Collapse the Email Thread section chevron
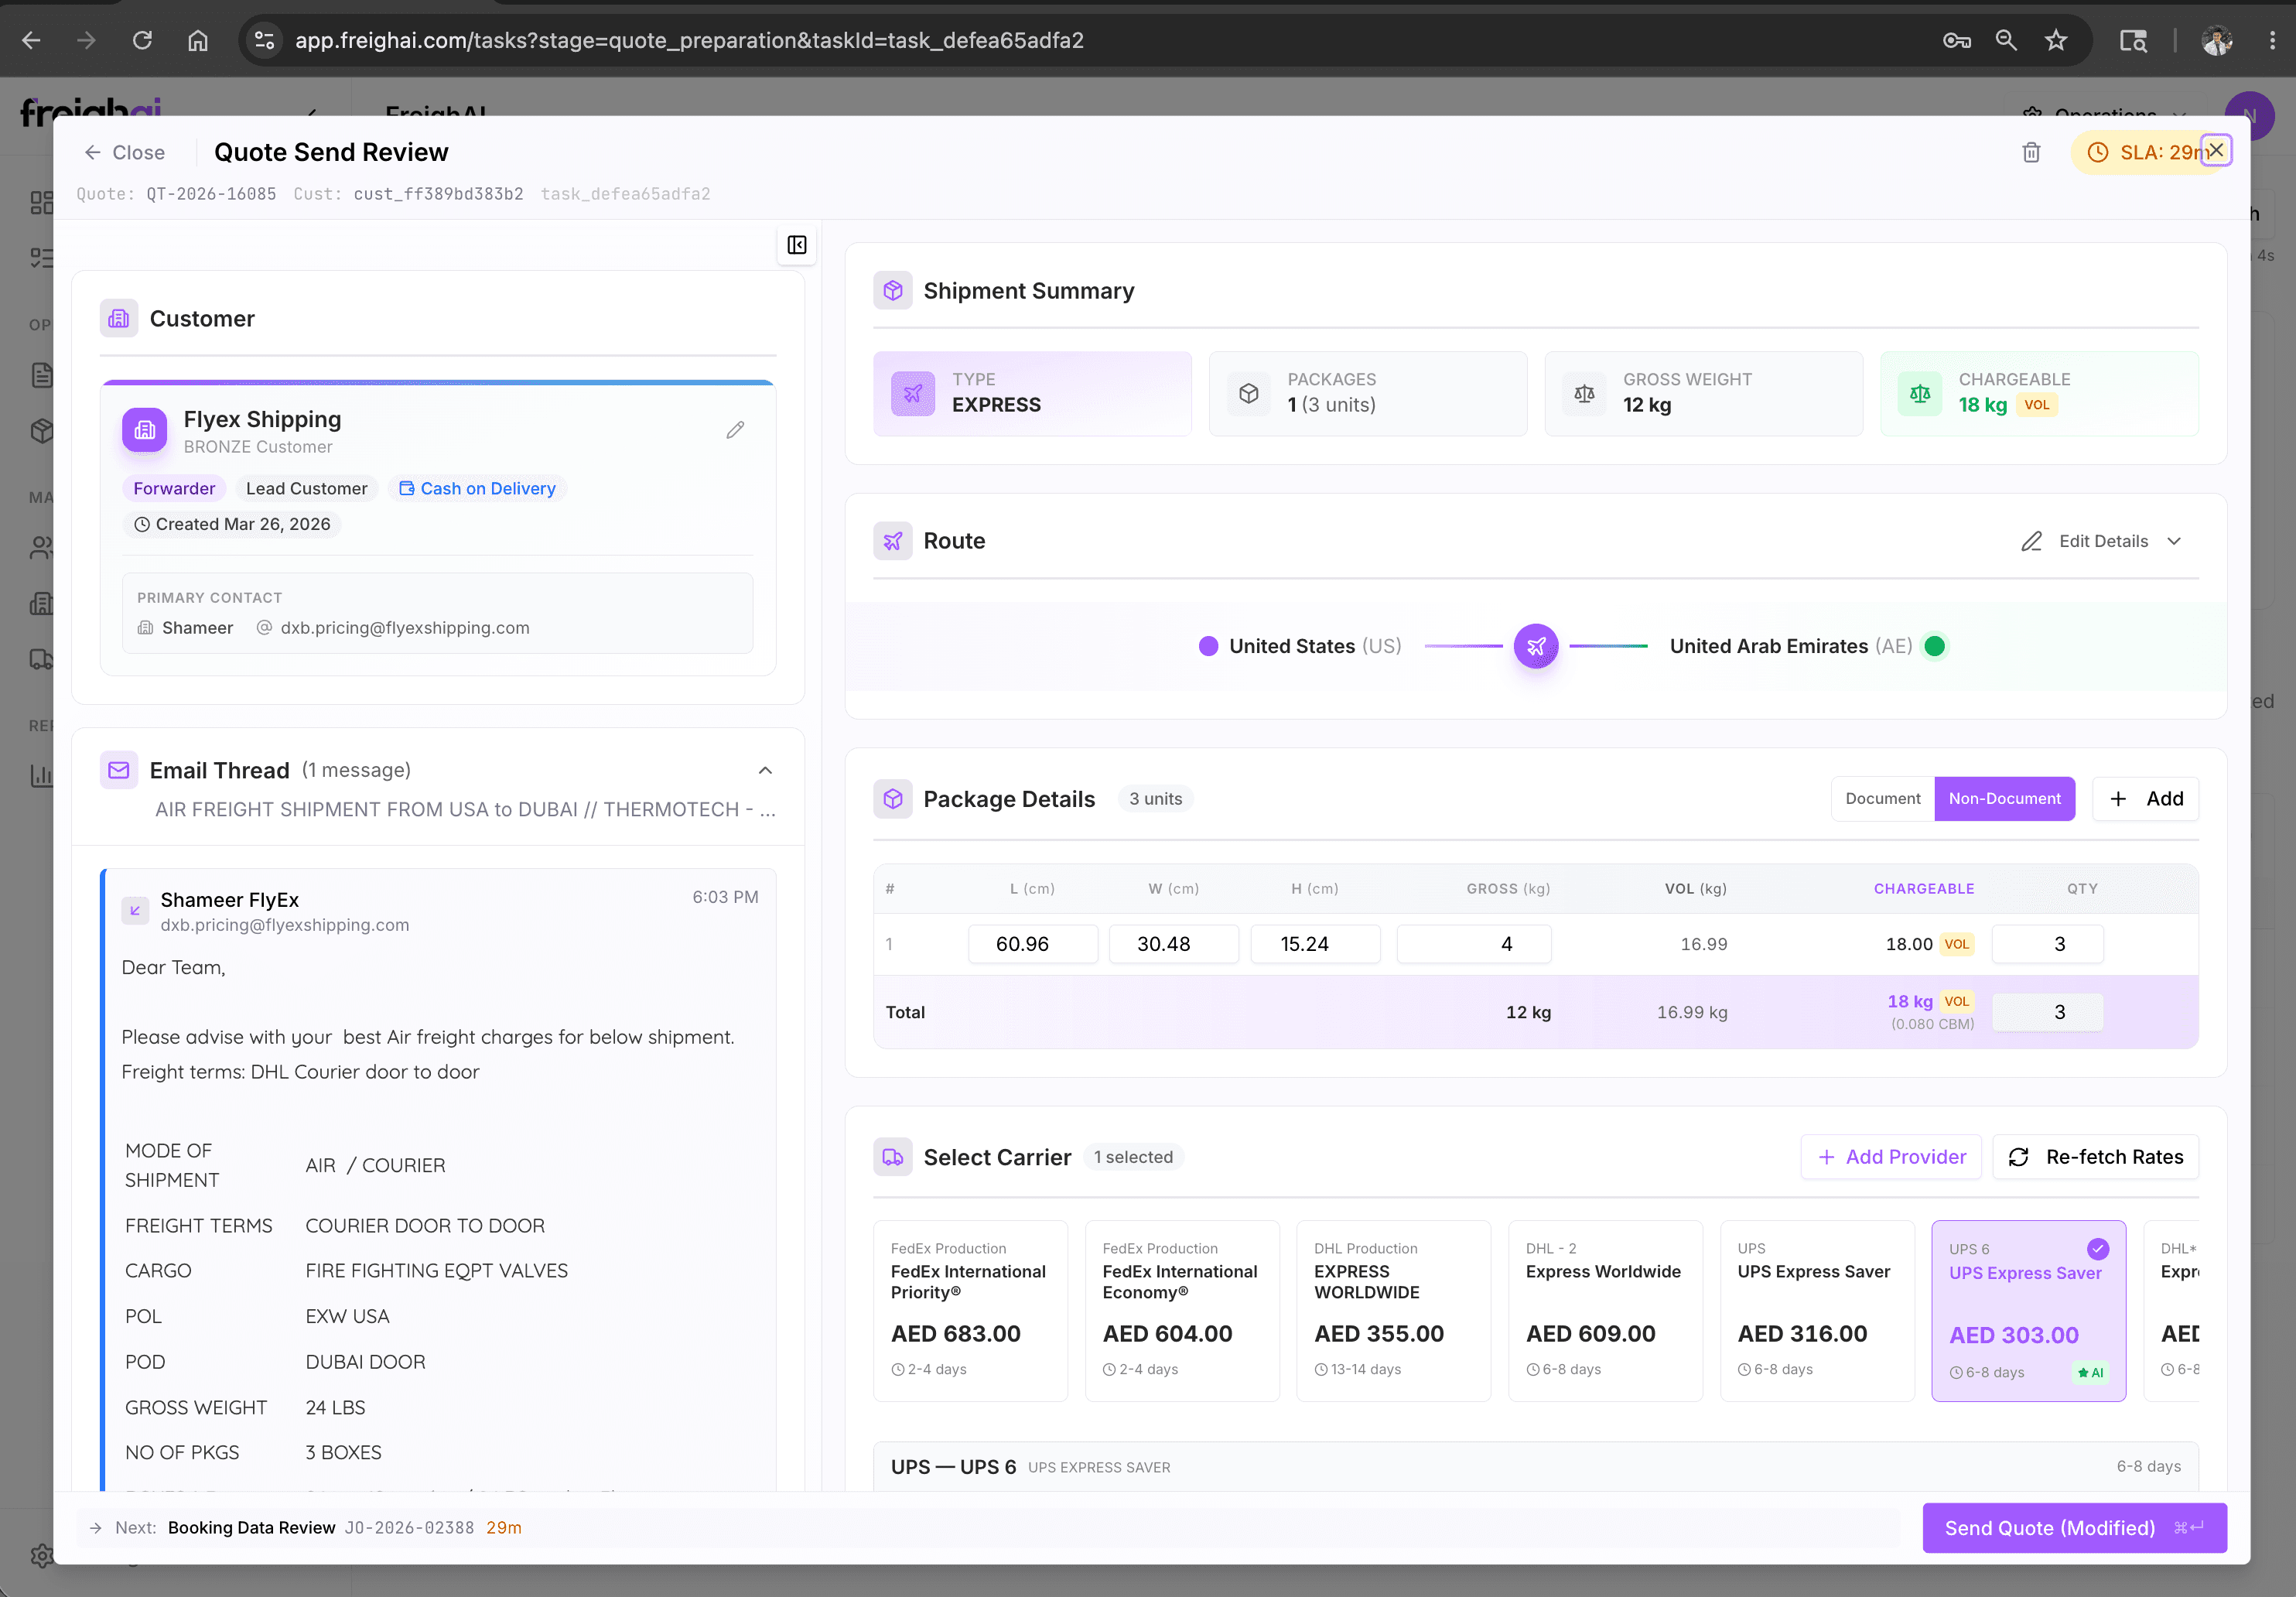This screenshot has width=2296, height=1597. (765, 770)
